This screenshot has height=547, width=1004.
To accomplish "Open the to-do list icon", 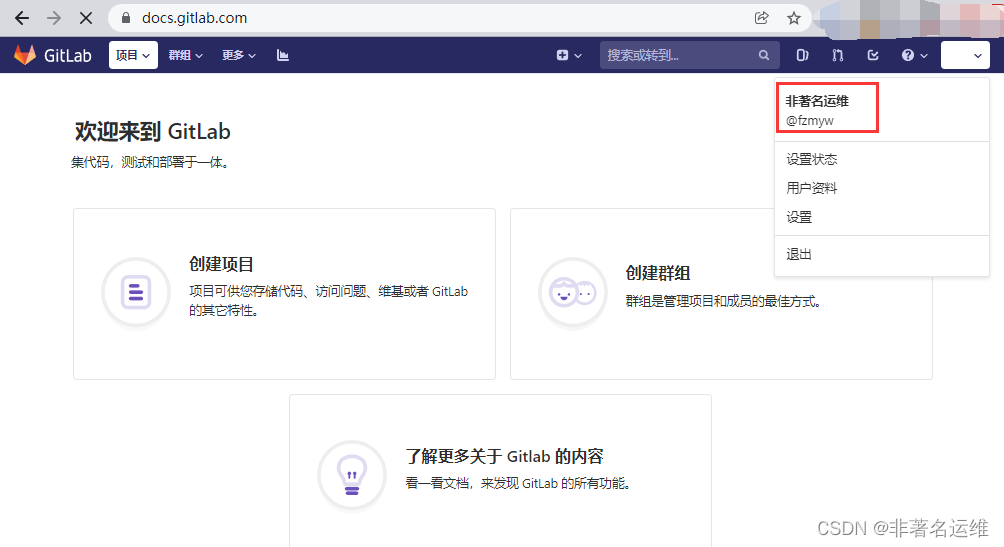I will click(x=873, y=55).
